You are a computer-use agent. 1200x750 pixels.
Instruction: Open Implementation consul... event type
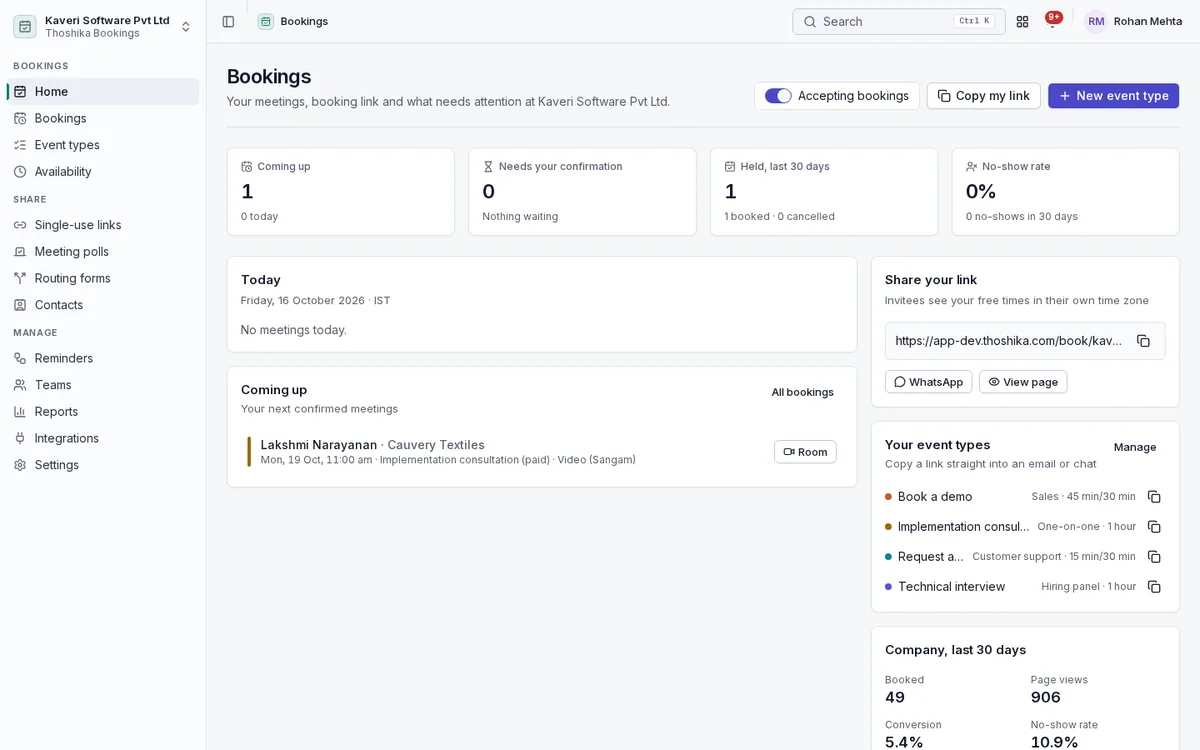(x=963, y=527)
